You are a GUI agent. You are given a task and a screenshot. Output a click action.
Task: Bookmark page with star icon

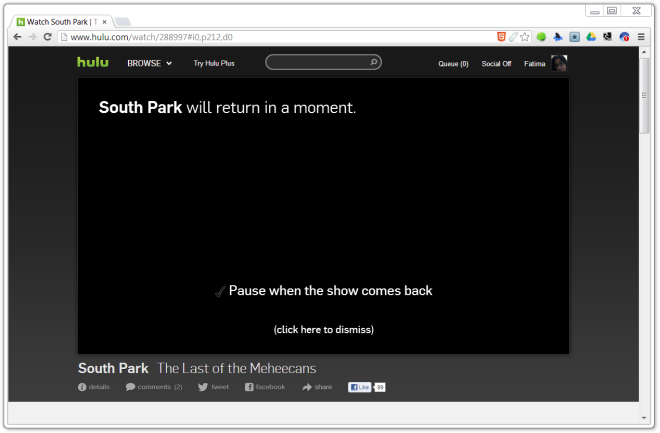tap(524, 37)
